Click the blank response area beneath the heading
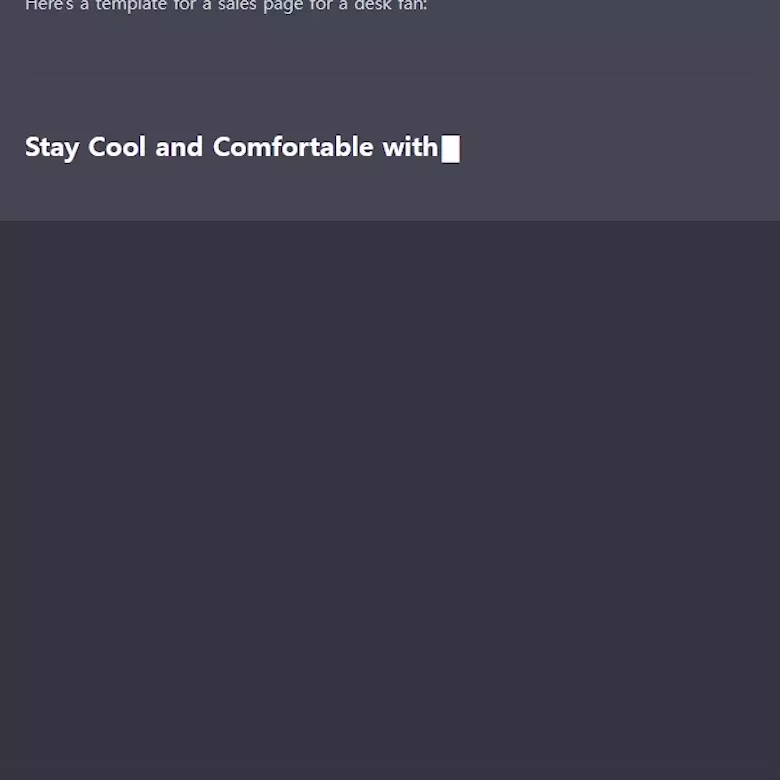 [390, 194]
